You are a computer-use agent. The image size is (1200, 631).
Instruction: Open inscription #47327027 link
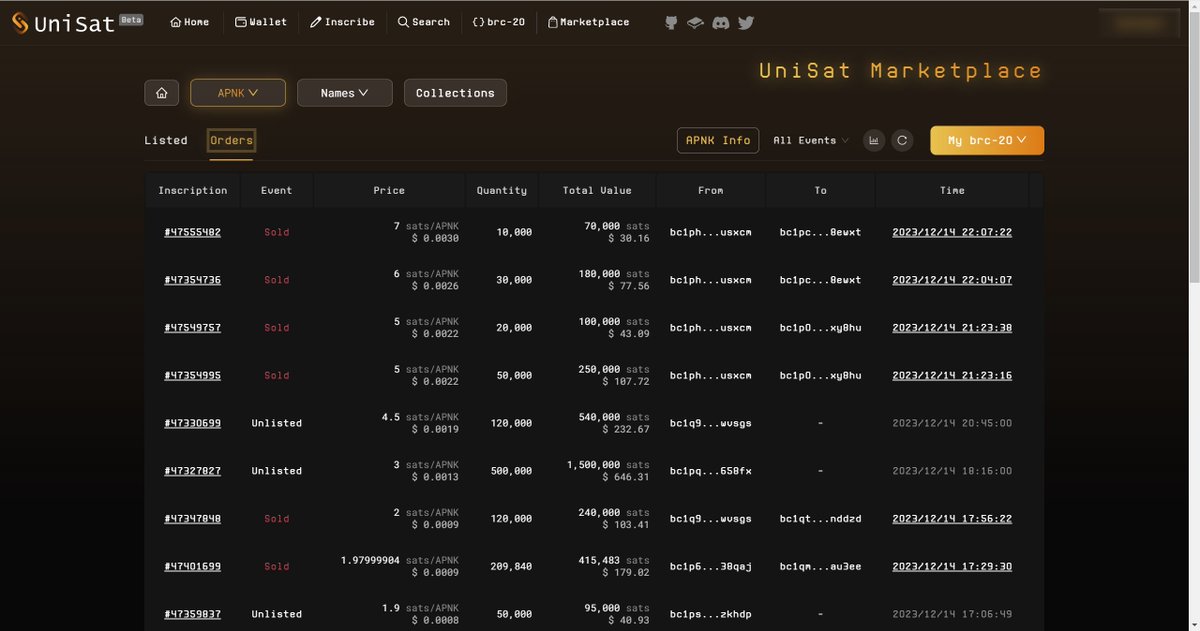click(x=193, y=471)
